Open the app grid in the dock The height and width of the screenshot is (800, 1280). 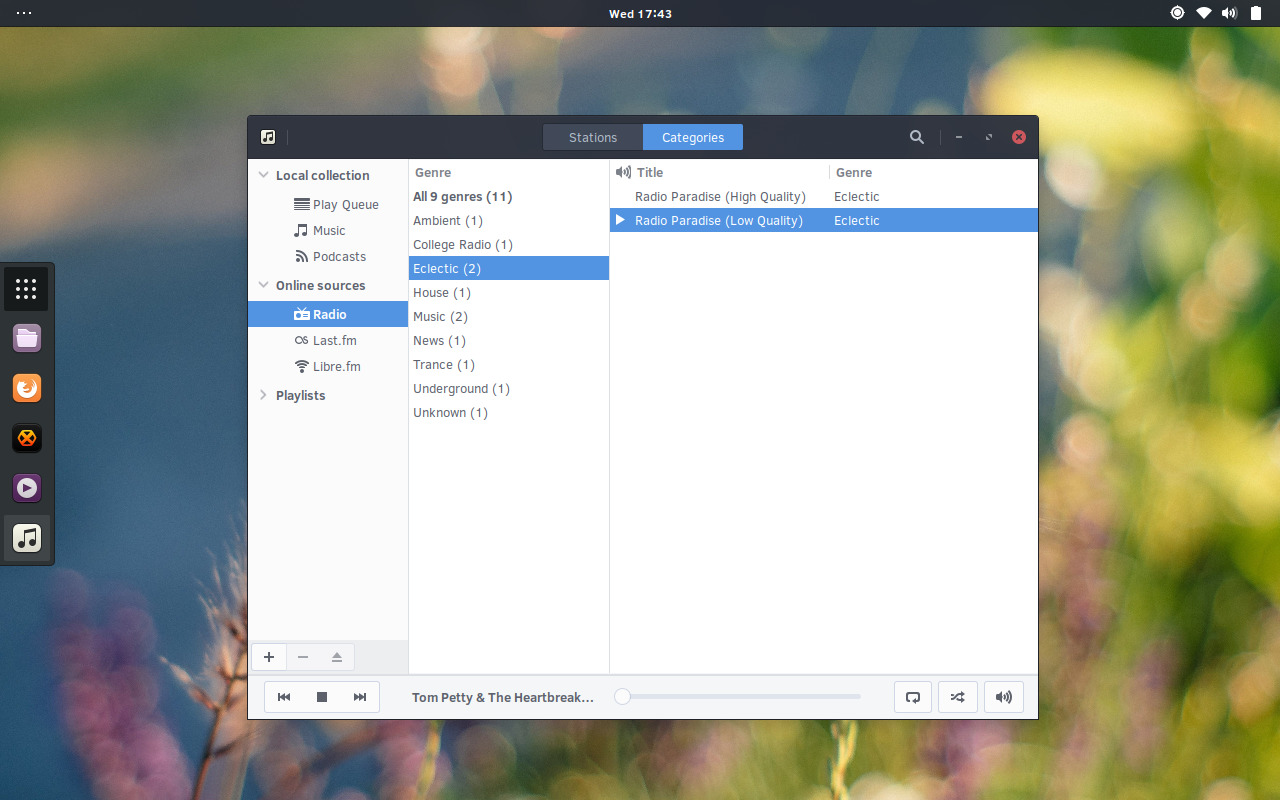pos(27,289)
